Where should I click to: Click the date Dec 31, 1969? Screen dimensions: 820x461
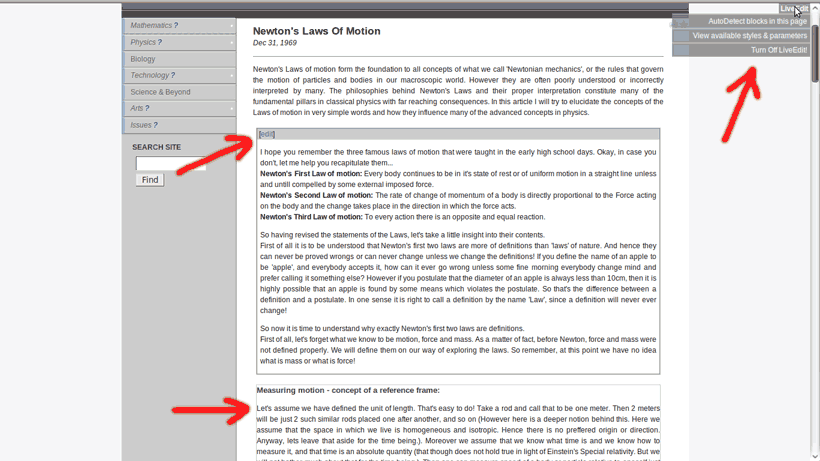point(275,43)
